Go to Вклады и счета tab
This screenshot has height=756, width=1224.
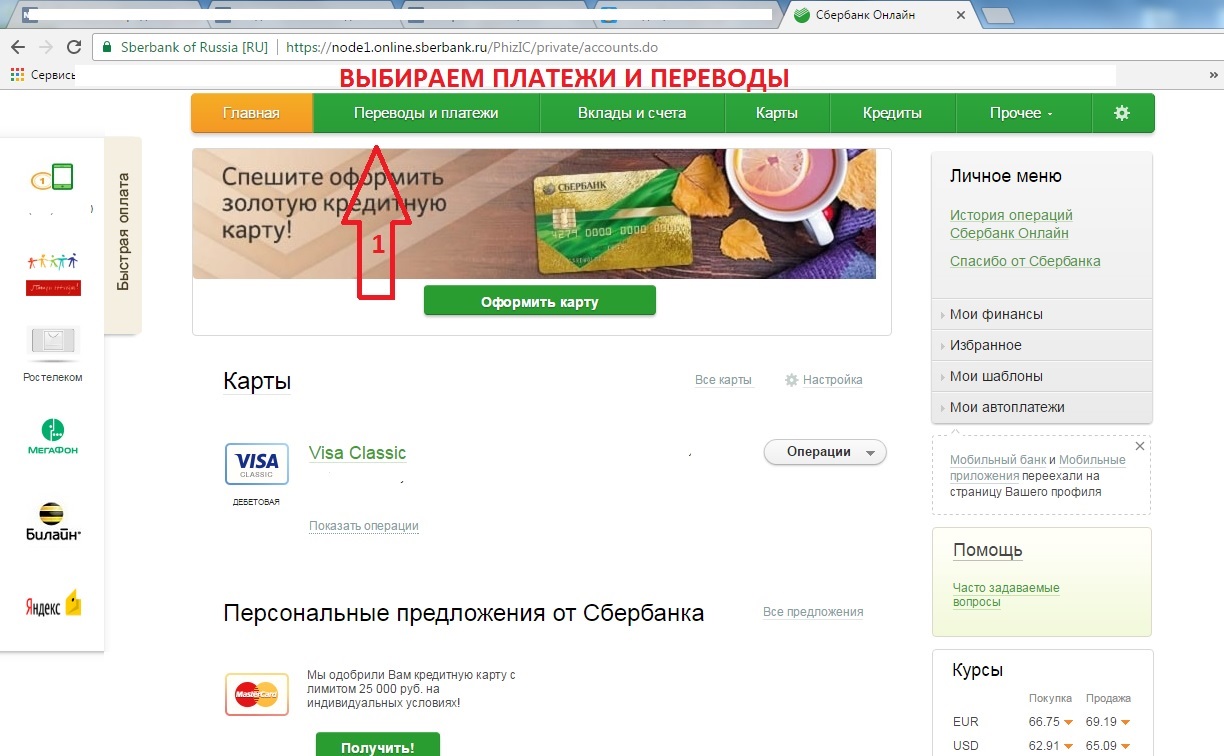pyautogui.click(x=632, y=113)
